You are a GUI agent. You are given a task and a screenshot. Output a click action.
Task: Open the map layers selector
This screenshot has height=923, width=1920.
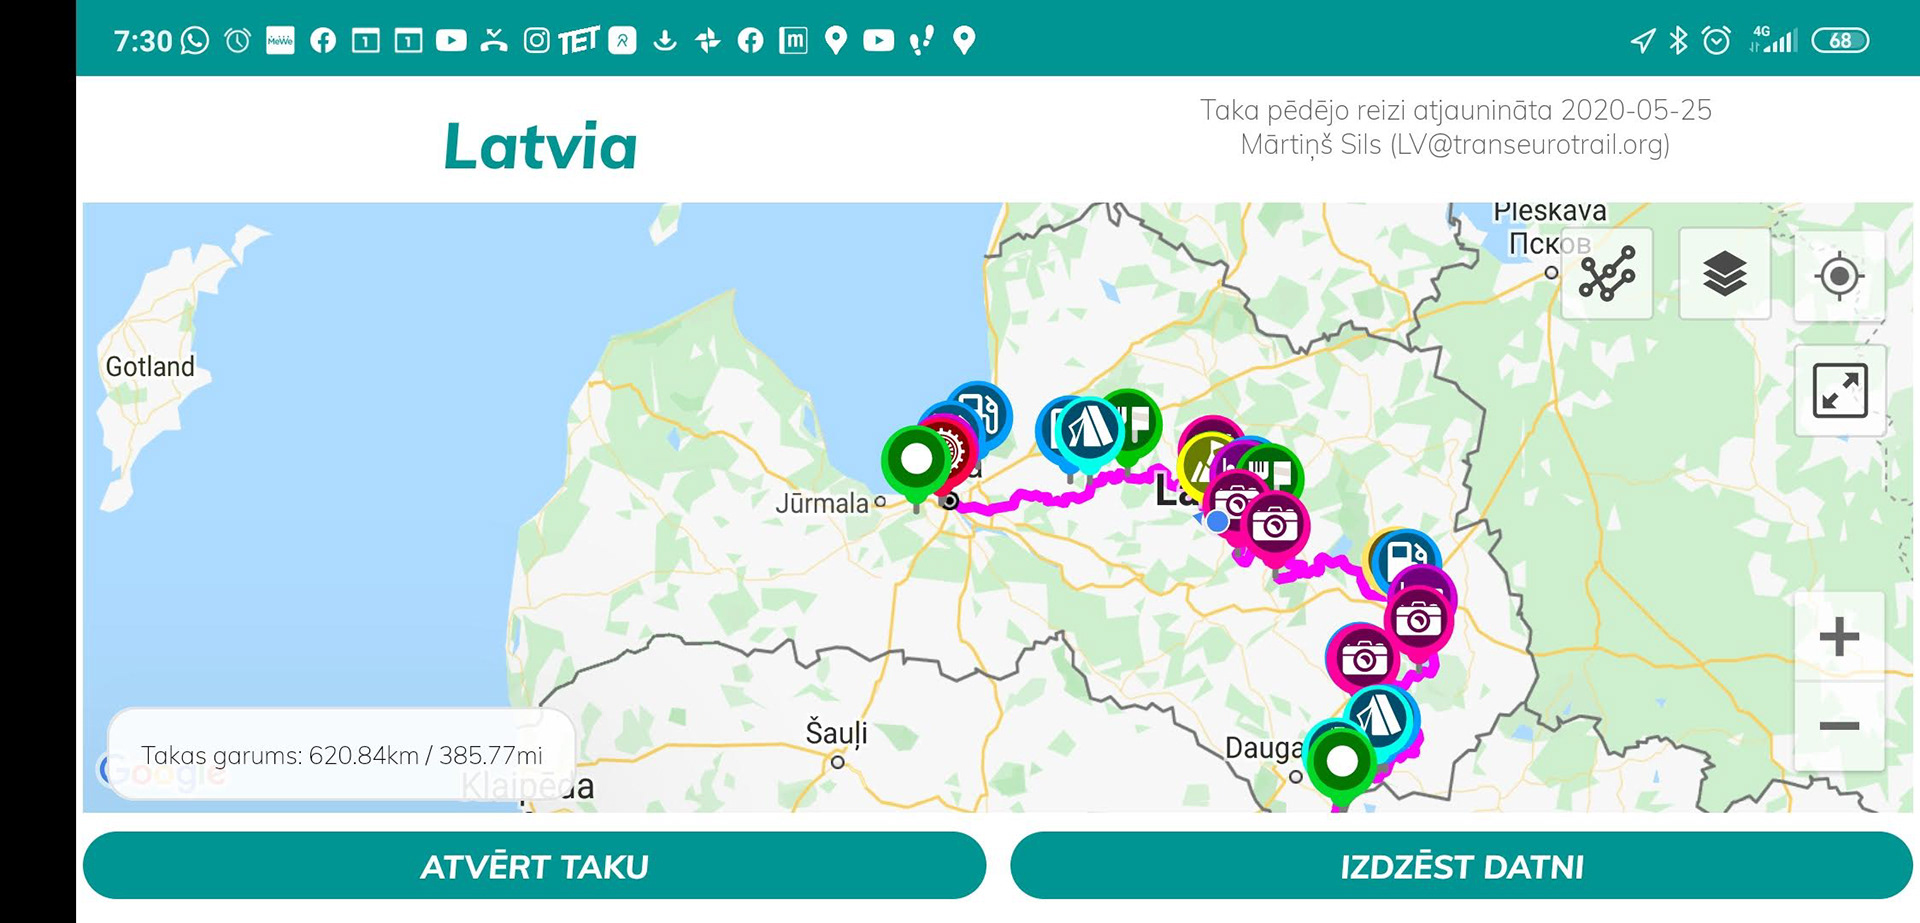click(x=1725, y=273)
